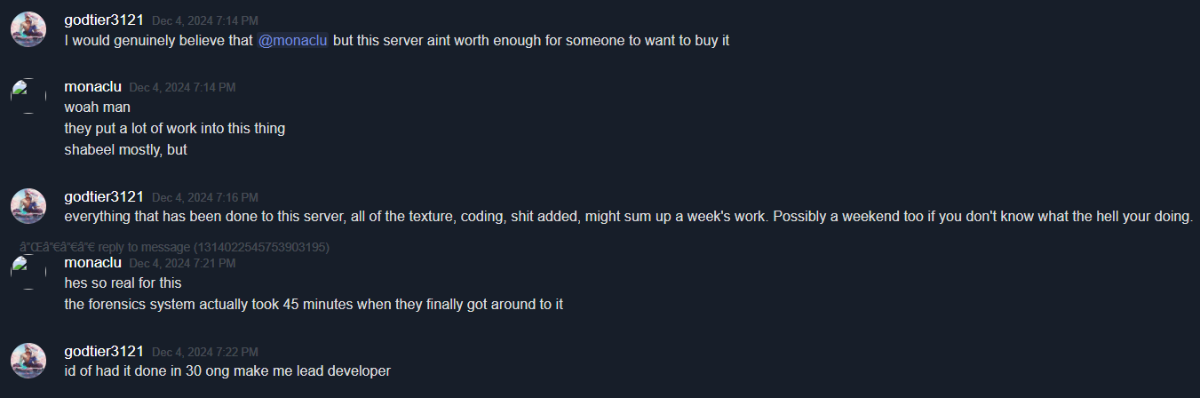Click the Dec 4, 2024 7:21 PM timestamp
Viewport: 1200px width, 398px height.
pyautogui.click(x=182, y=263)
